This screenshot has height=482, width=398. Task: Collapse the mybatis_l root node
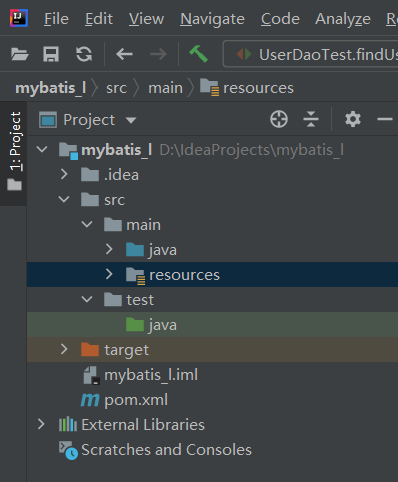(x=42, y=149)
